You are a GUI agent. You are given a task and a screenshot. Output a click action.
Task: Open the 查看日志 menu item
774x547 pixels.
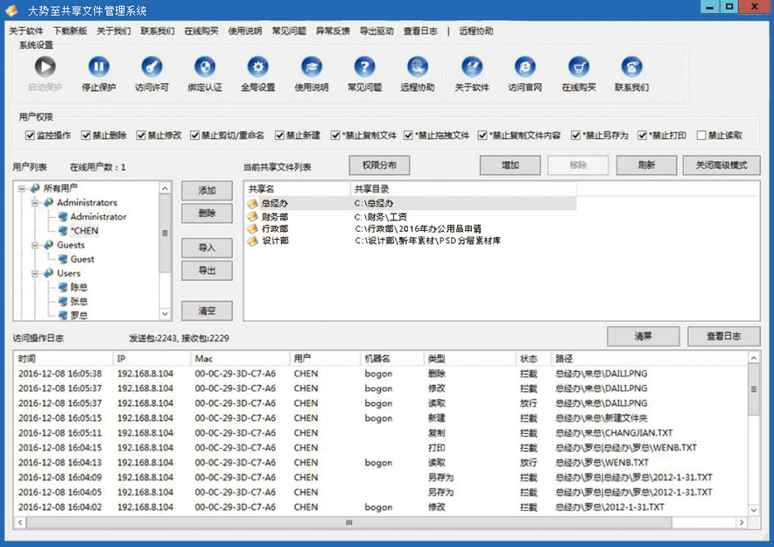click(x=420, y=31)
